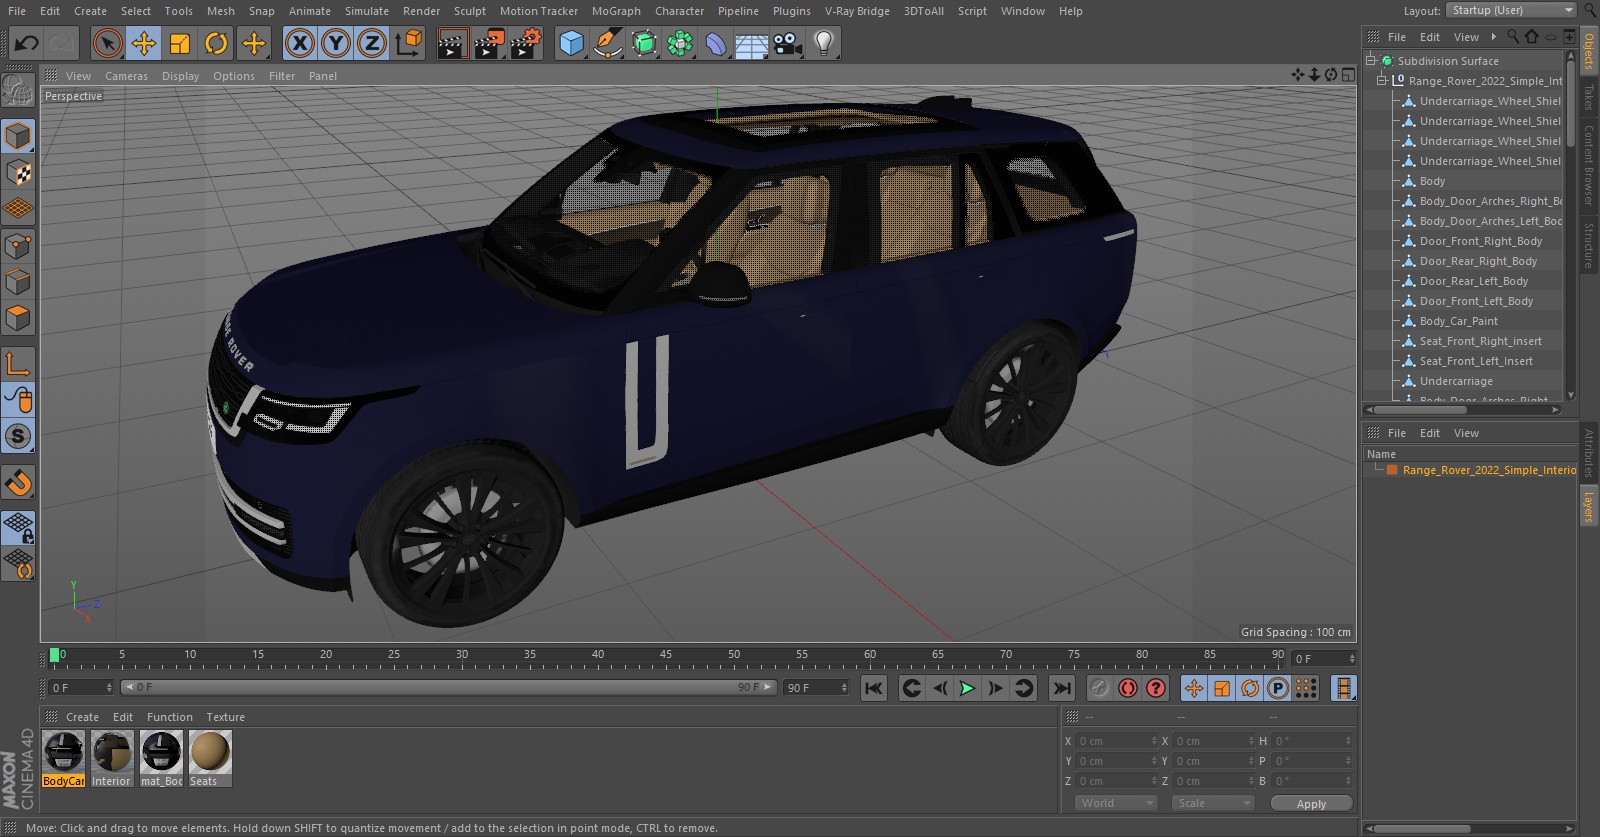Render view with clapperboard icon
Screen dimensions: 1600x837
[452, 43]
